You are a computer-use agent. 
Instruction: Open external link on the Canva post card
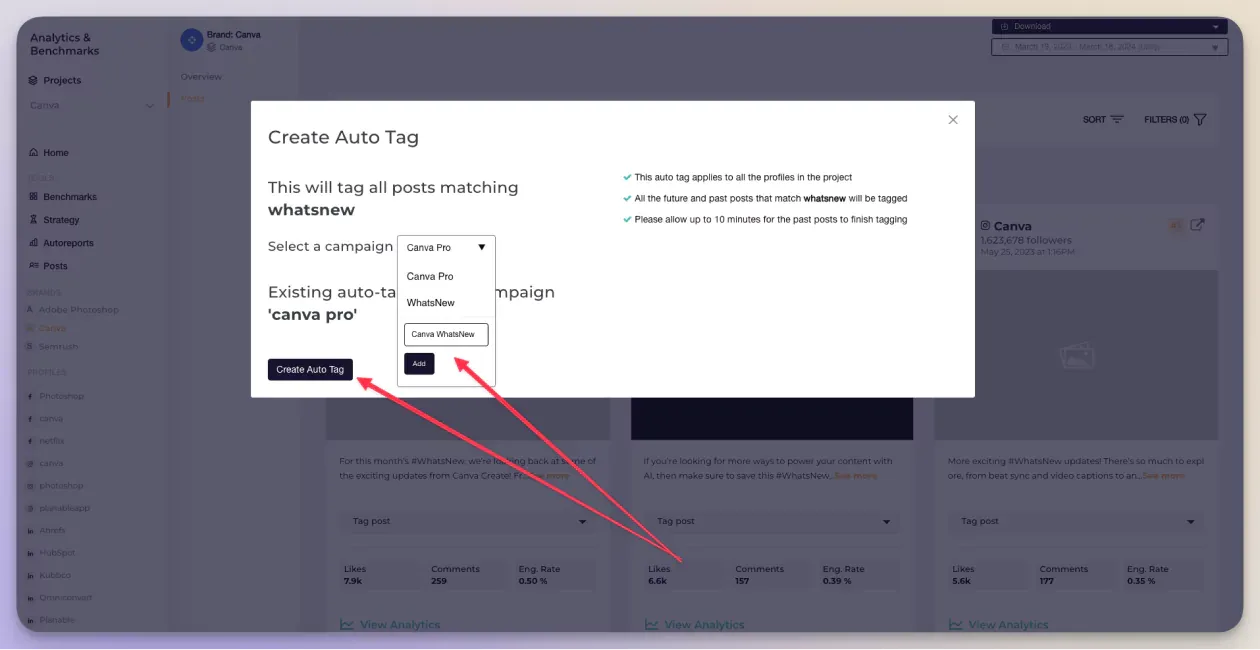(x=1197, y=225)
